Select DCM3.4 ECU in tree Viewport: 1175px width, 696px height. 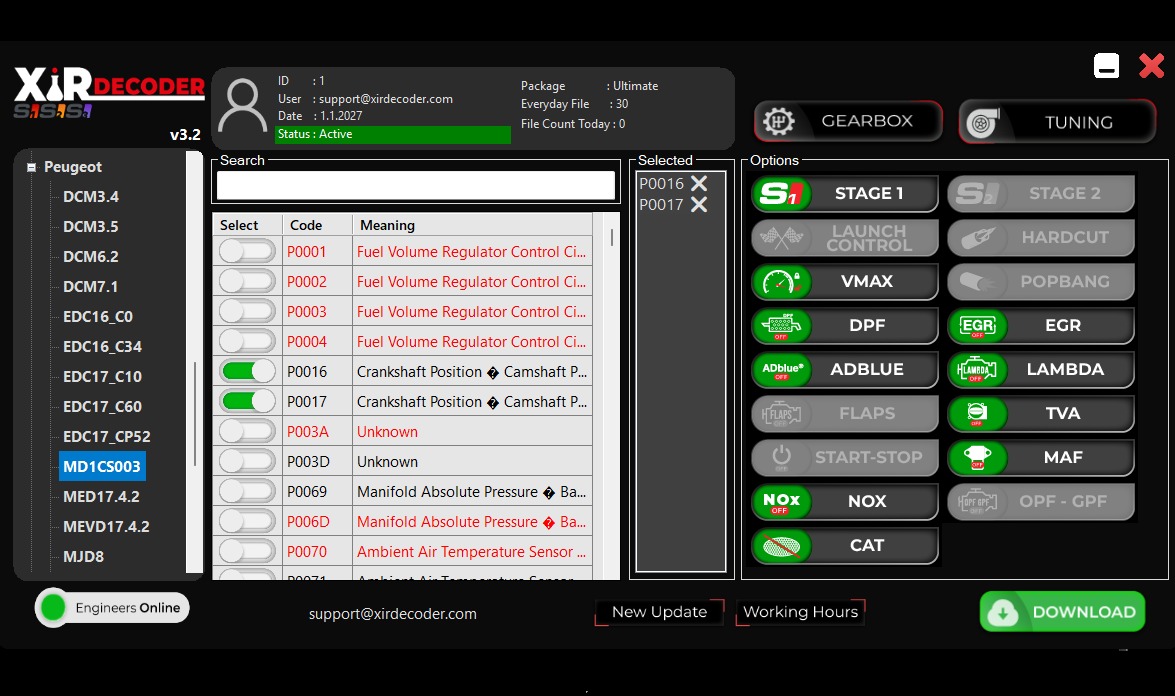point(91,196)
